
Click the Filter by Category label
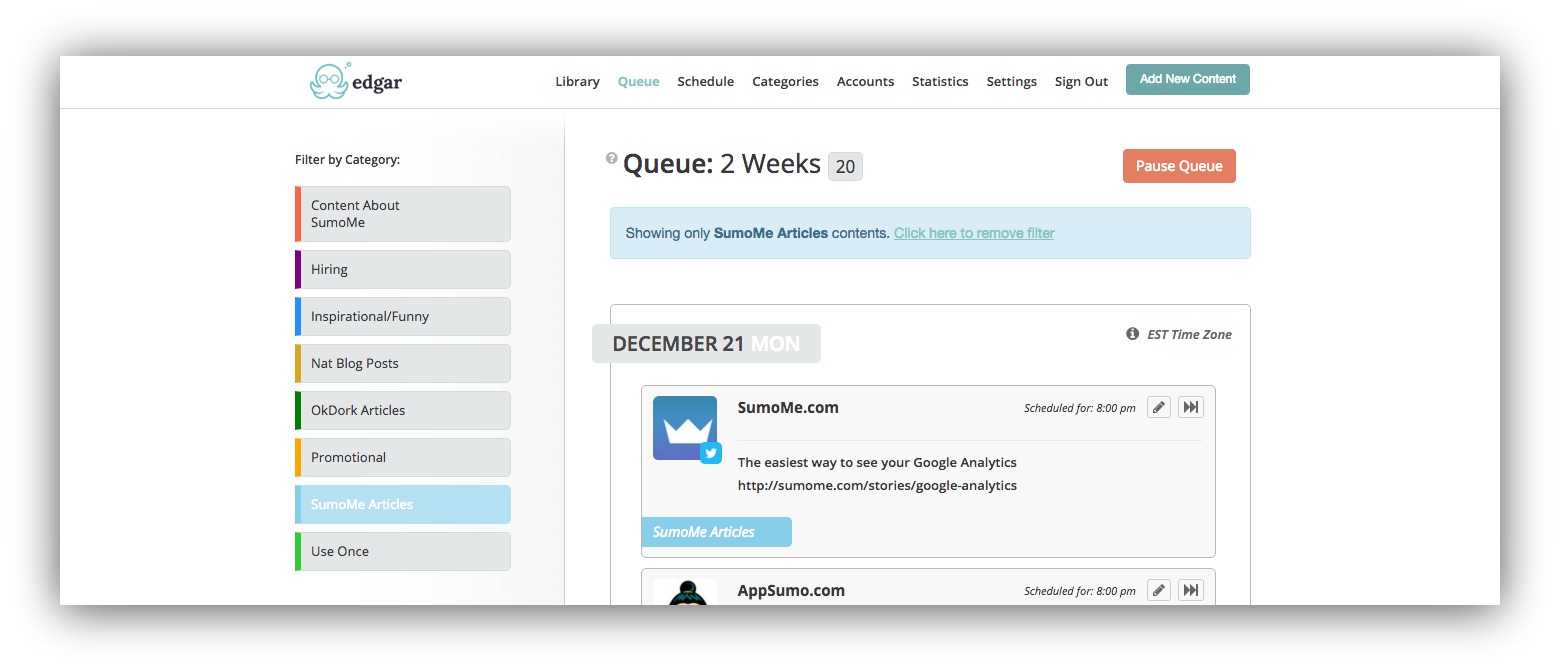tap(347, 159)
